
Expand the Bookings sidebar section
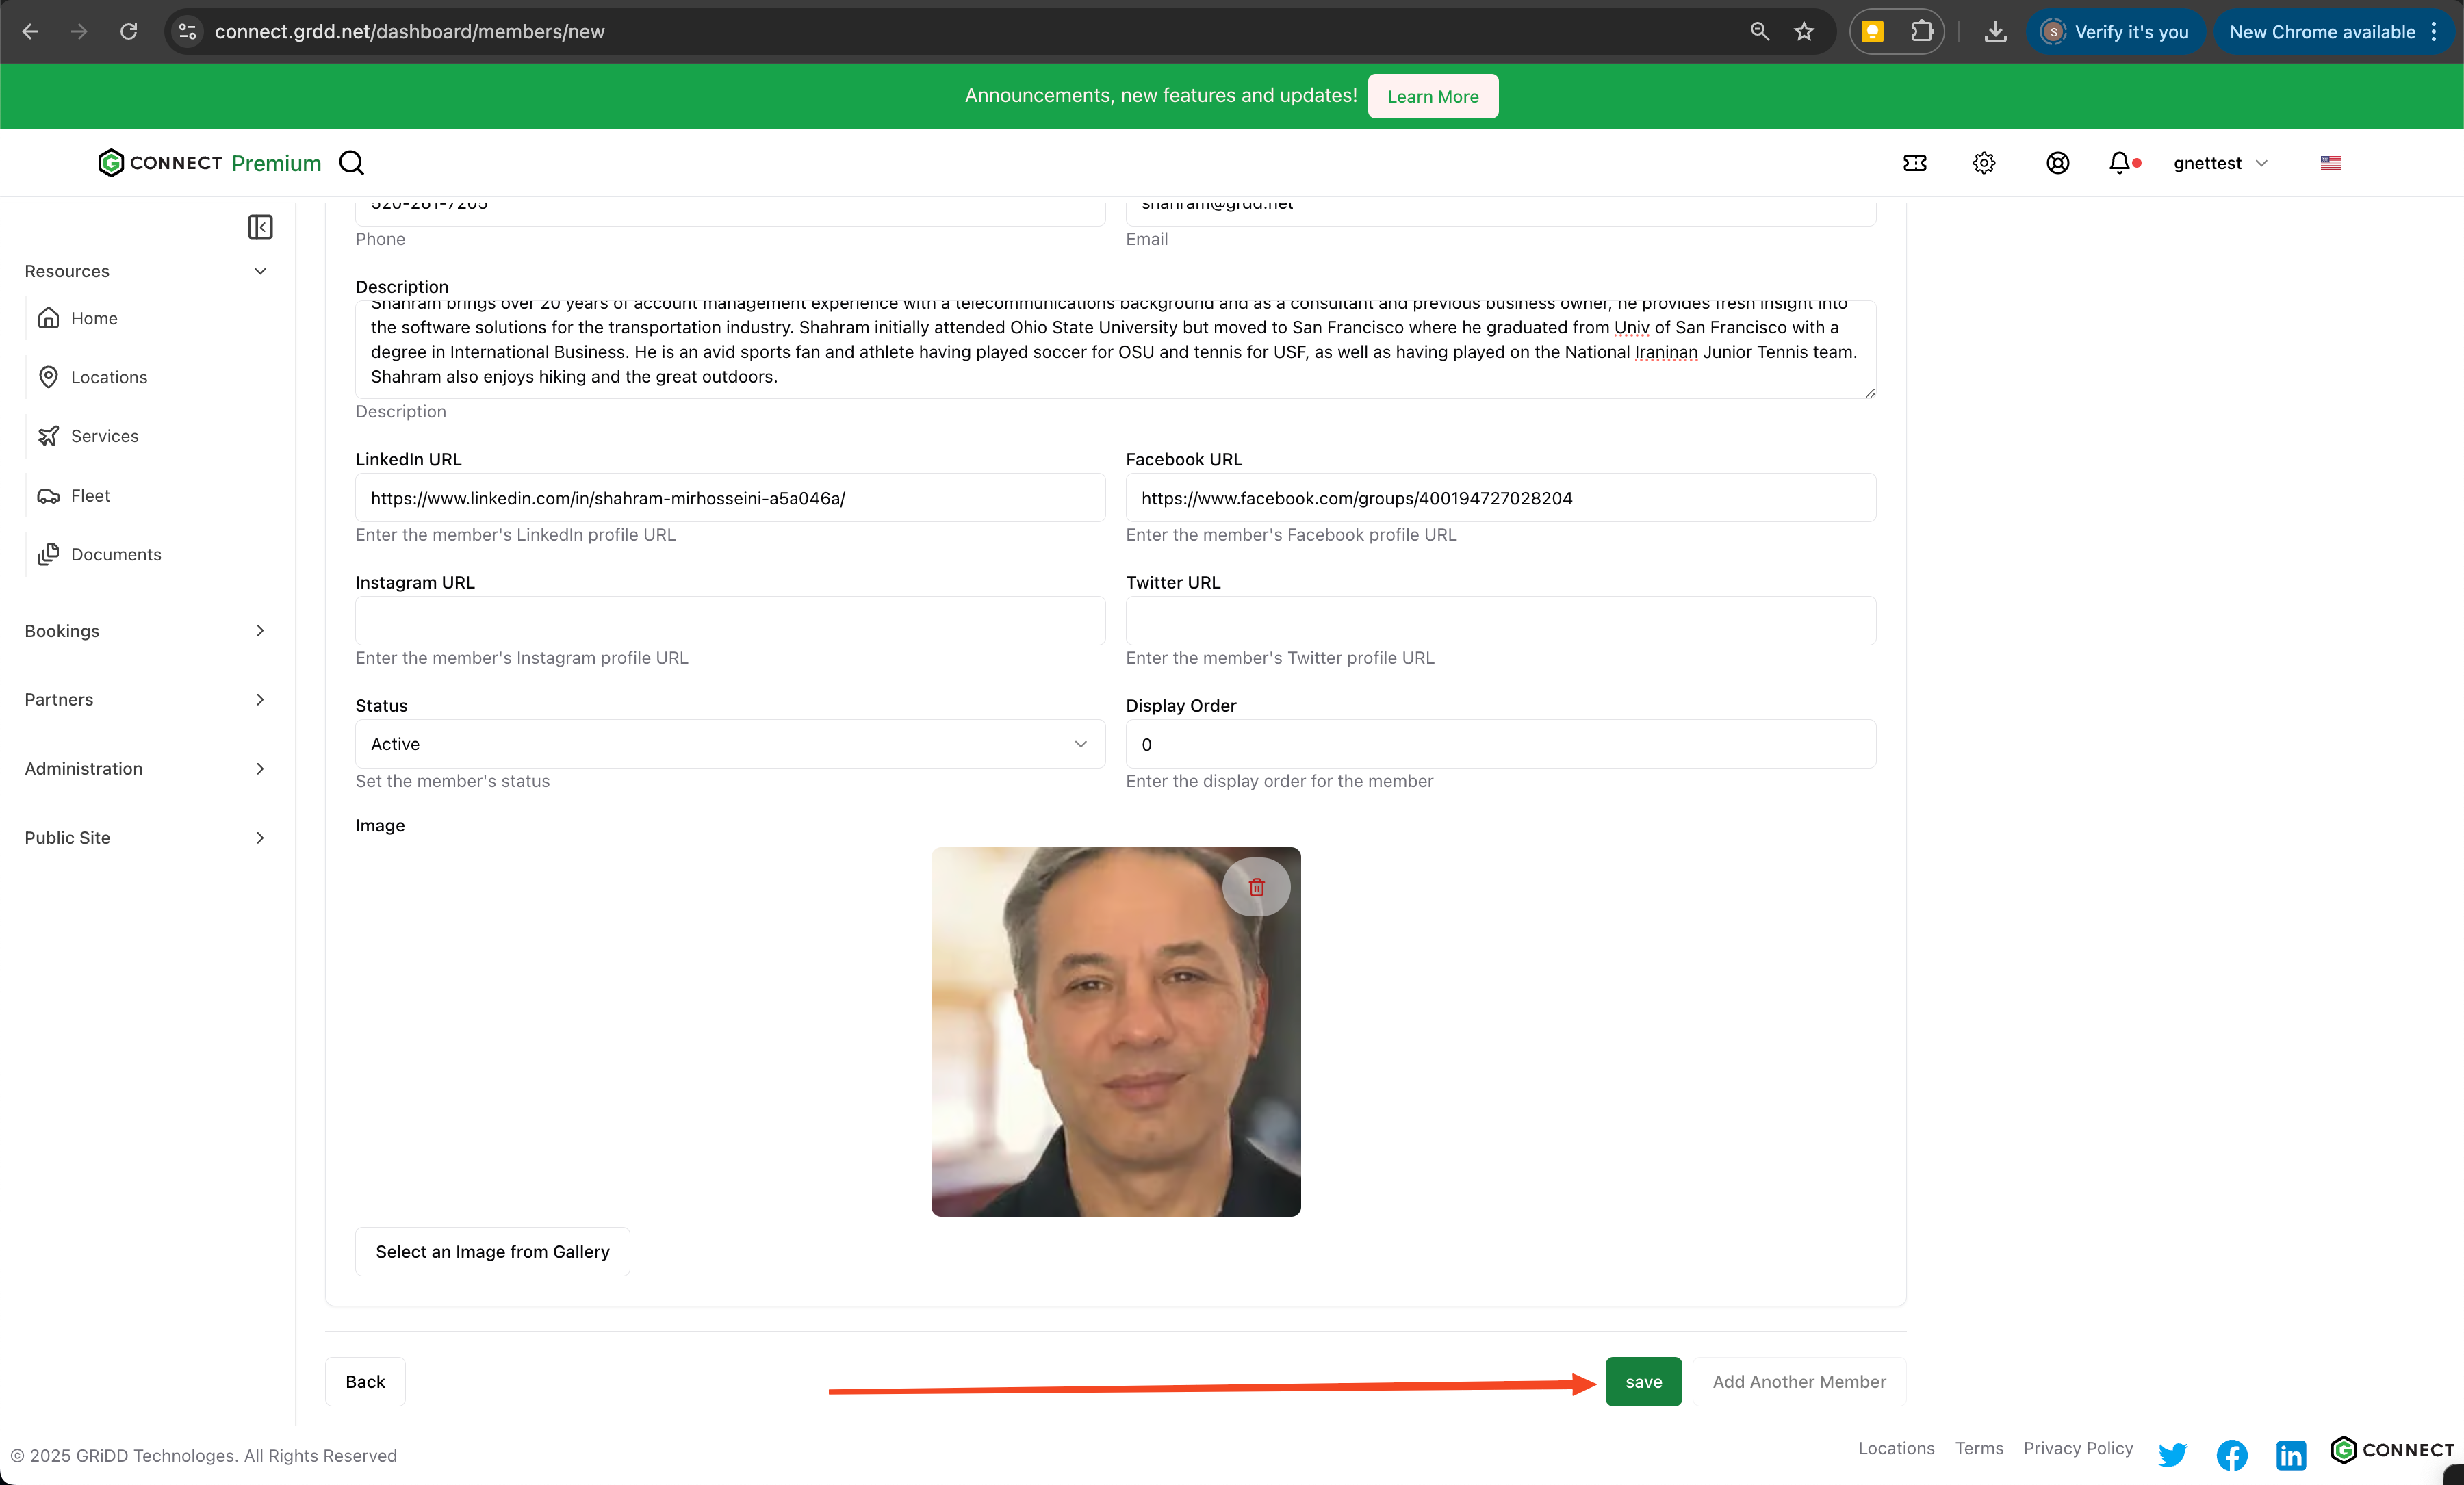[145, 631]
